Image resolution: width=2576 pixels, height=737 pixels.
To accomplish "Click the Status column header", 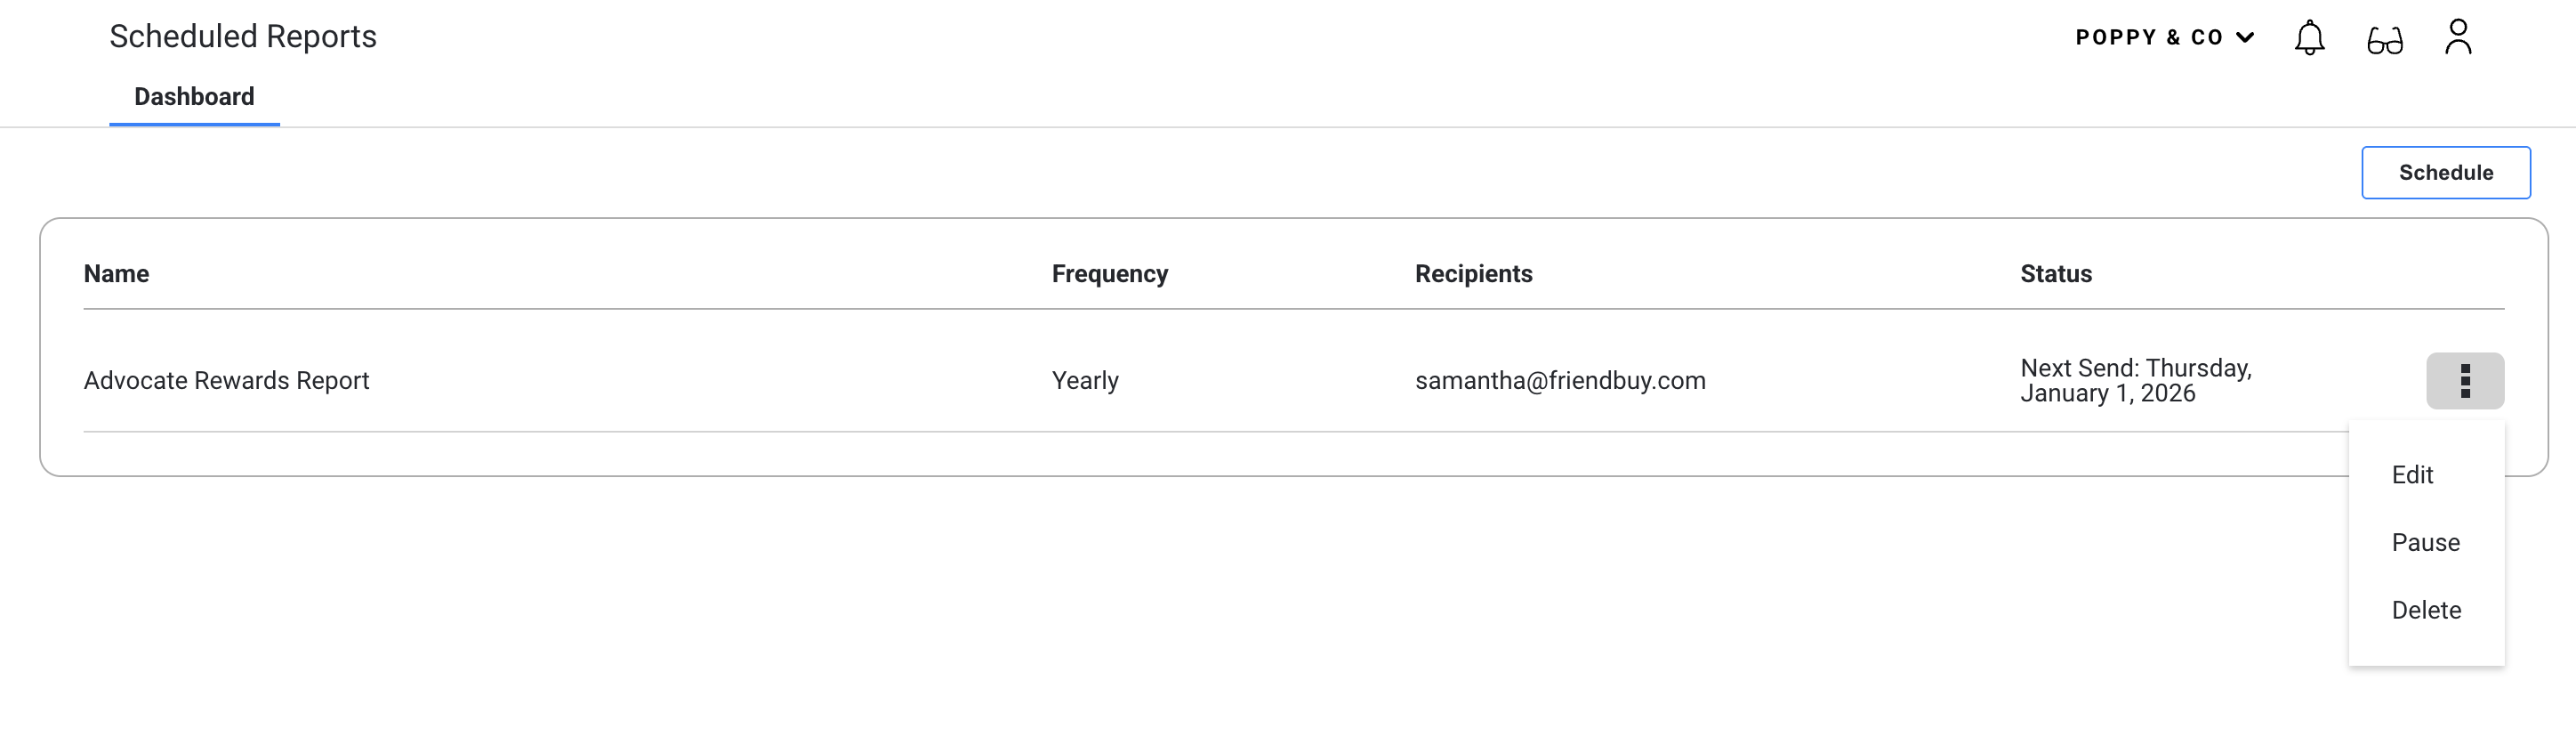I will tap(2055, 274).
